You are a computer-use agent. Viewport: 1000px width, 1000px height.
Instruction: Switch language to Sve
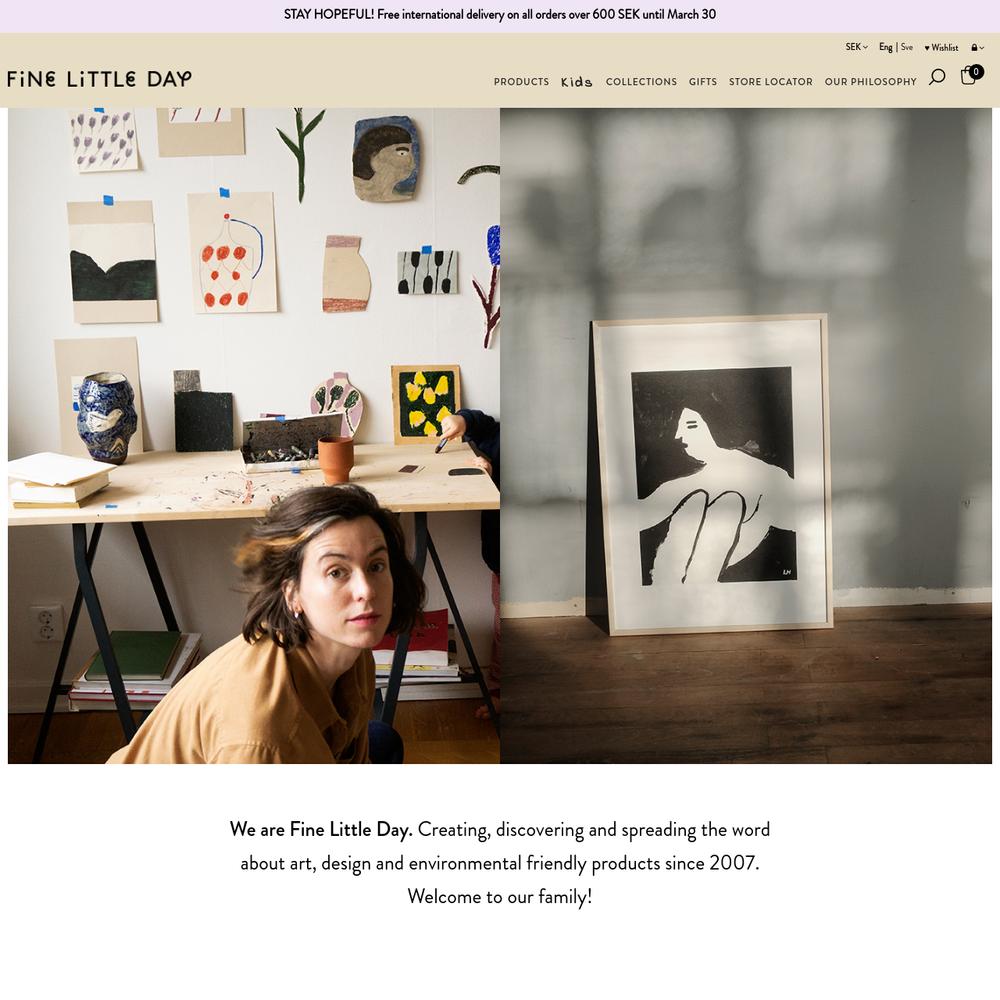906,47
